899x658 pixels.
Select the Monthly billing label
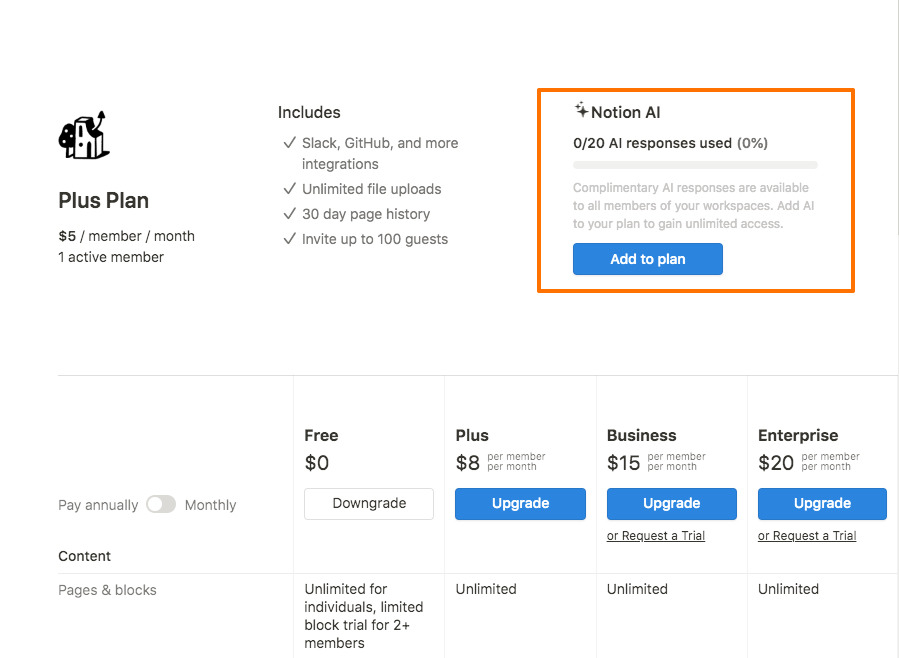[x=210, y=505]
